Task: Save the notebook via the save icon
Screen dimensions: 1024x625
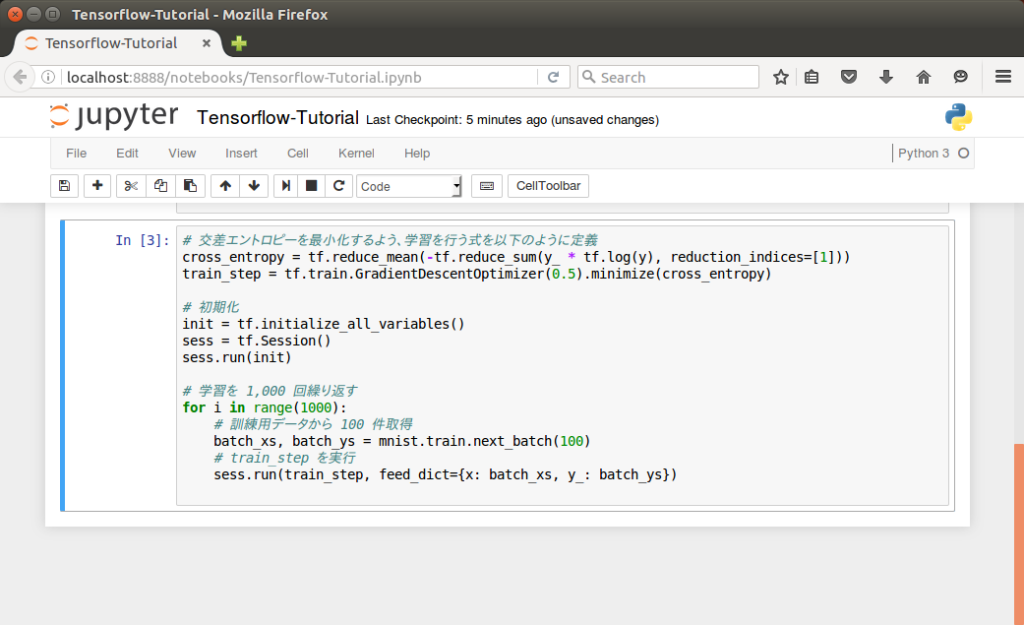Action: coord(64,185)
